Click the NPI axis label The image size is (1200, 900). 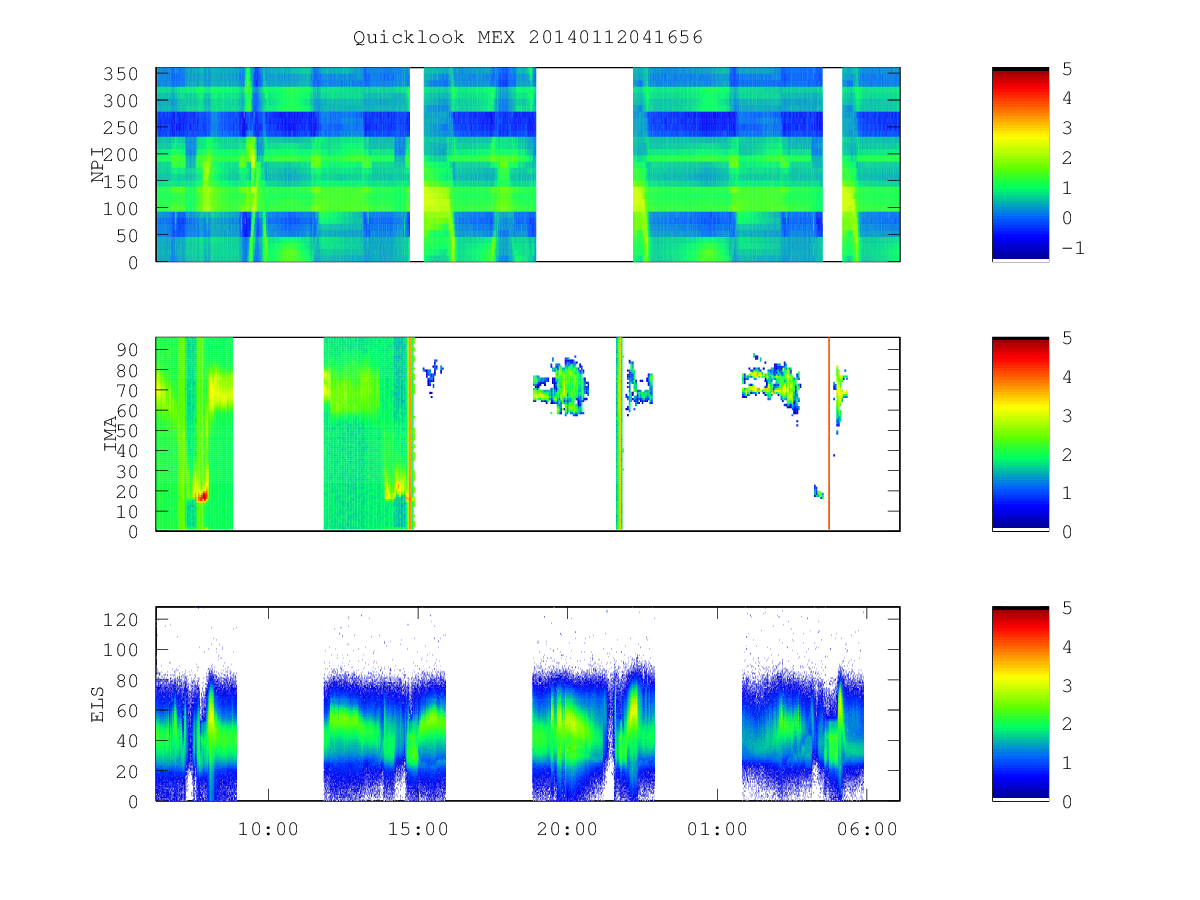coord(98,165)
